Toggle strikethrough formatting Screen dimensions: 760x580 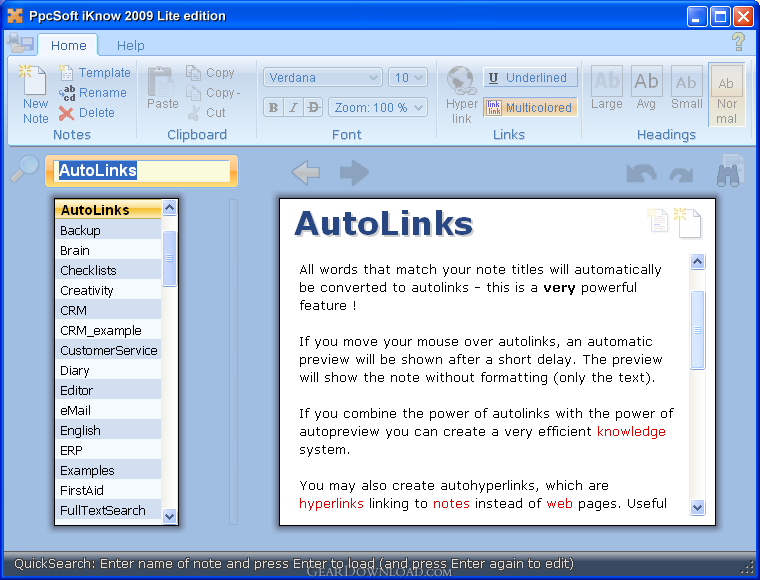314,108
